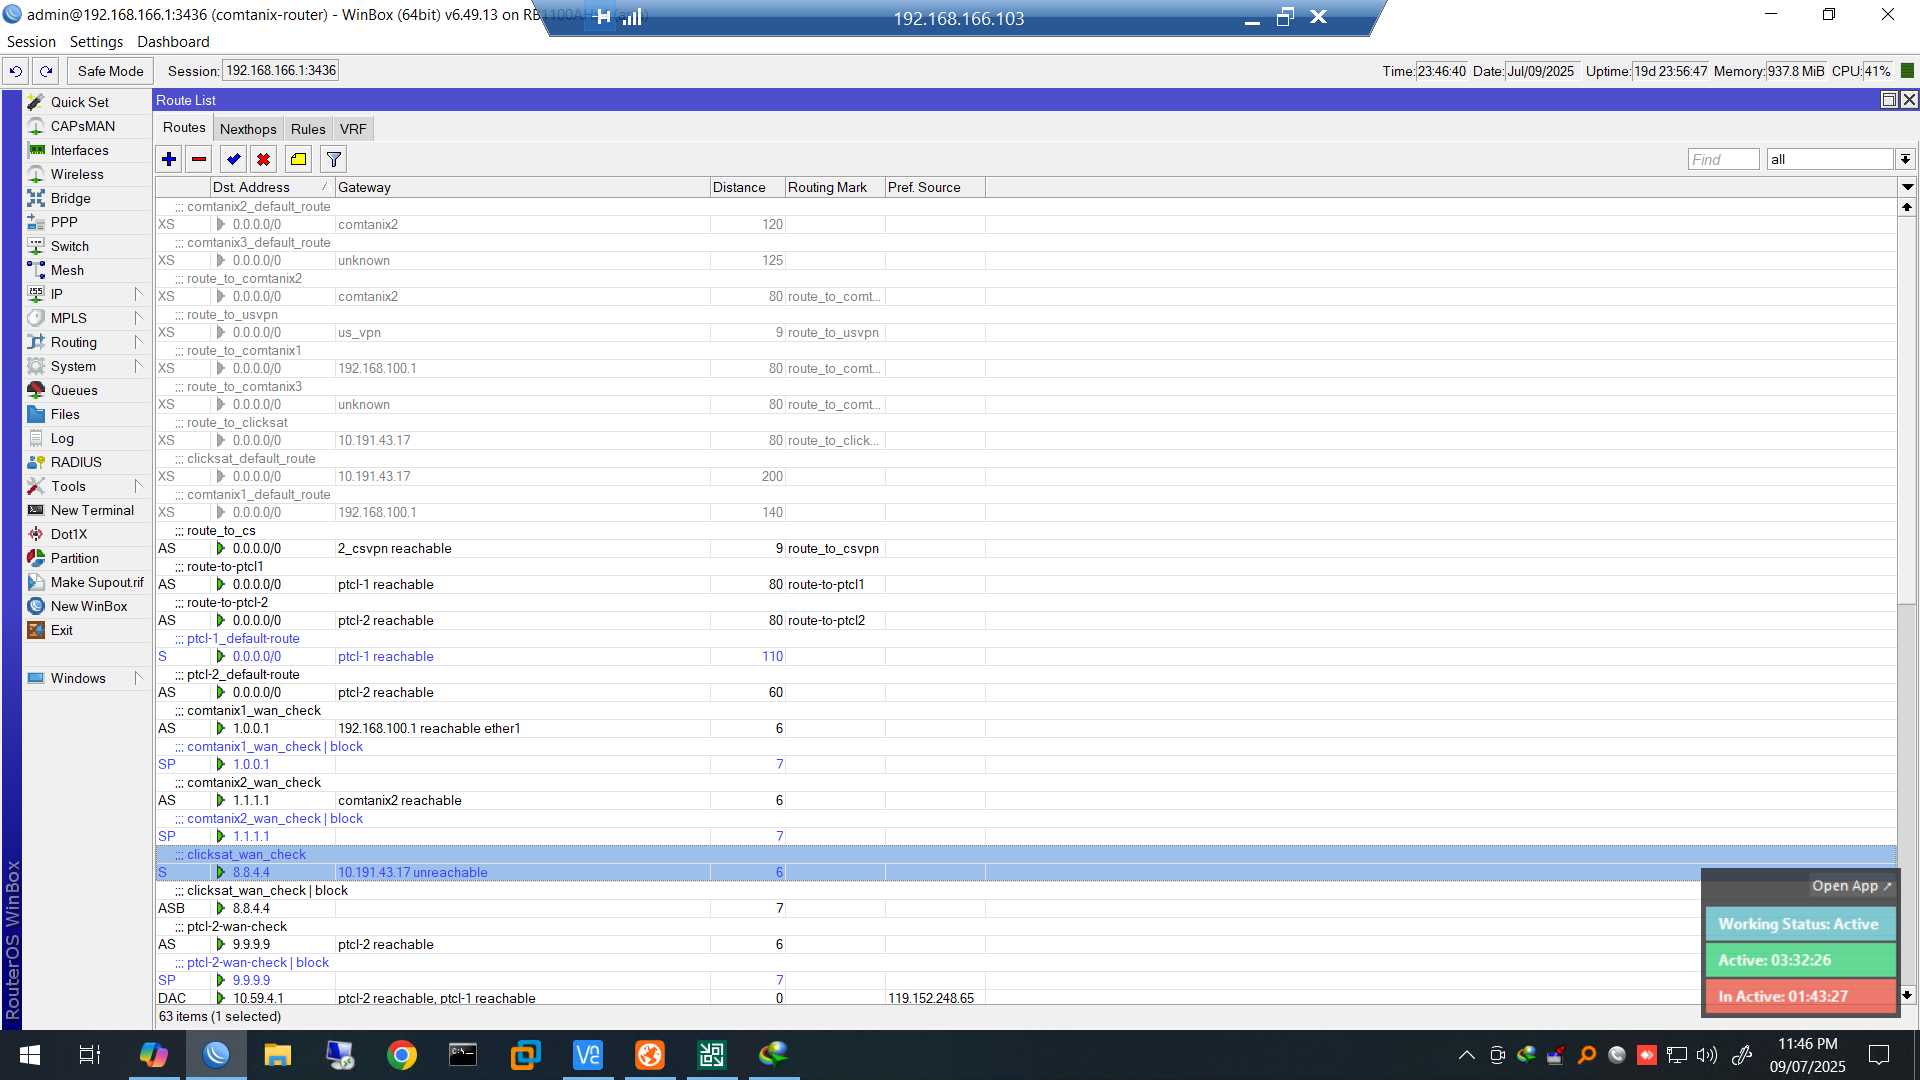Switch to the Rules tab

[x=308, y=129]
